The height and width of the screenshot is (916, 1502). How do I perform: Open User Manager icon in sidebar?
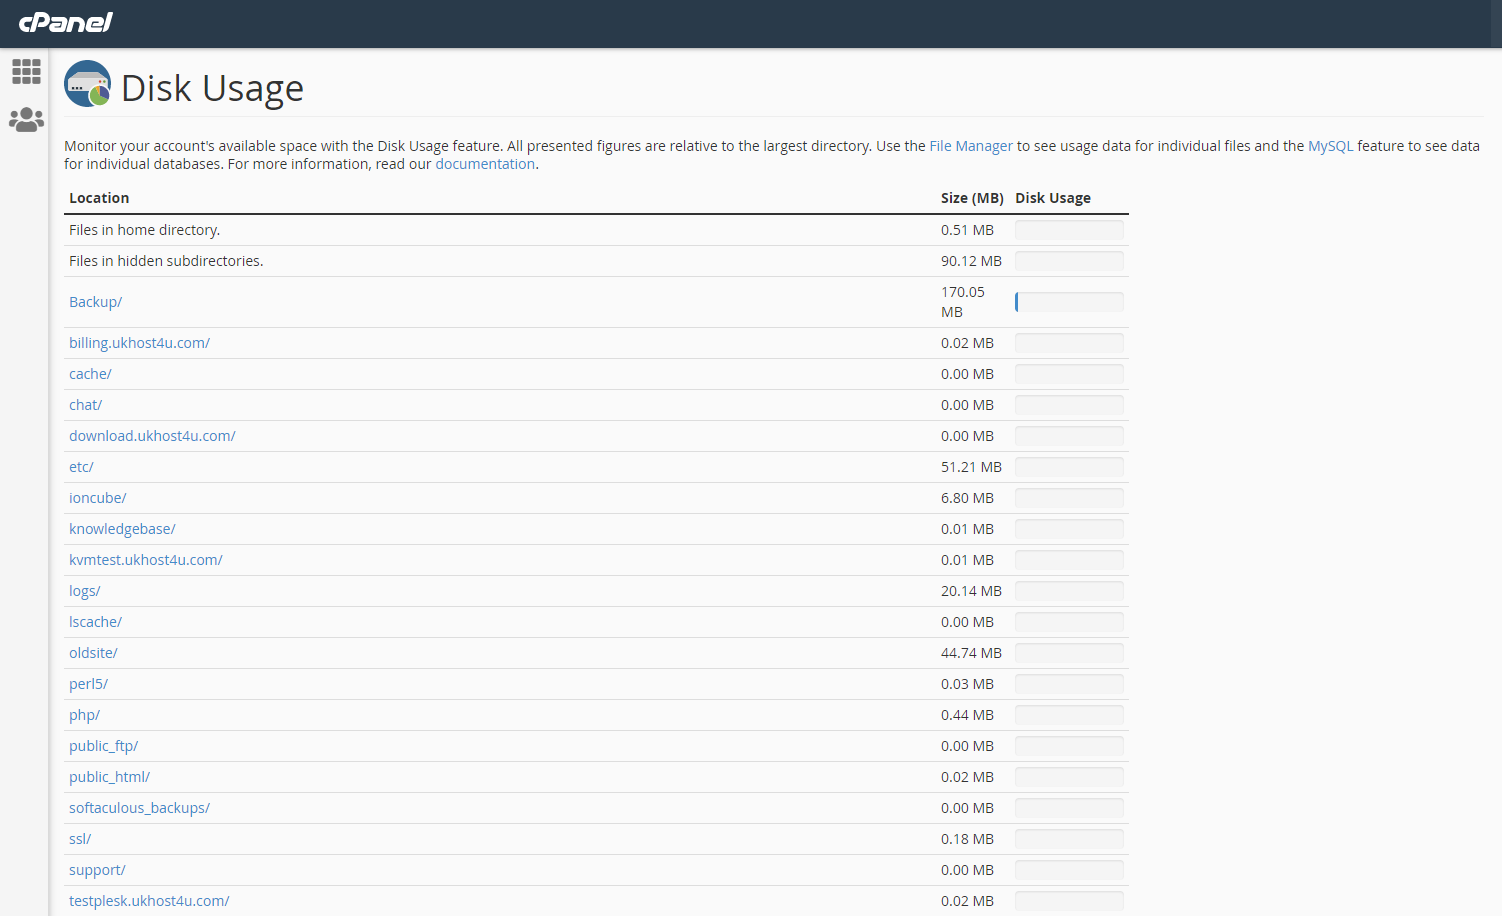[26, 120]
